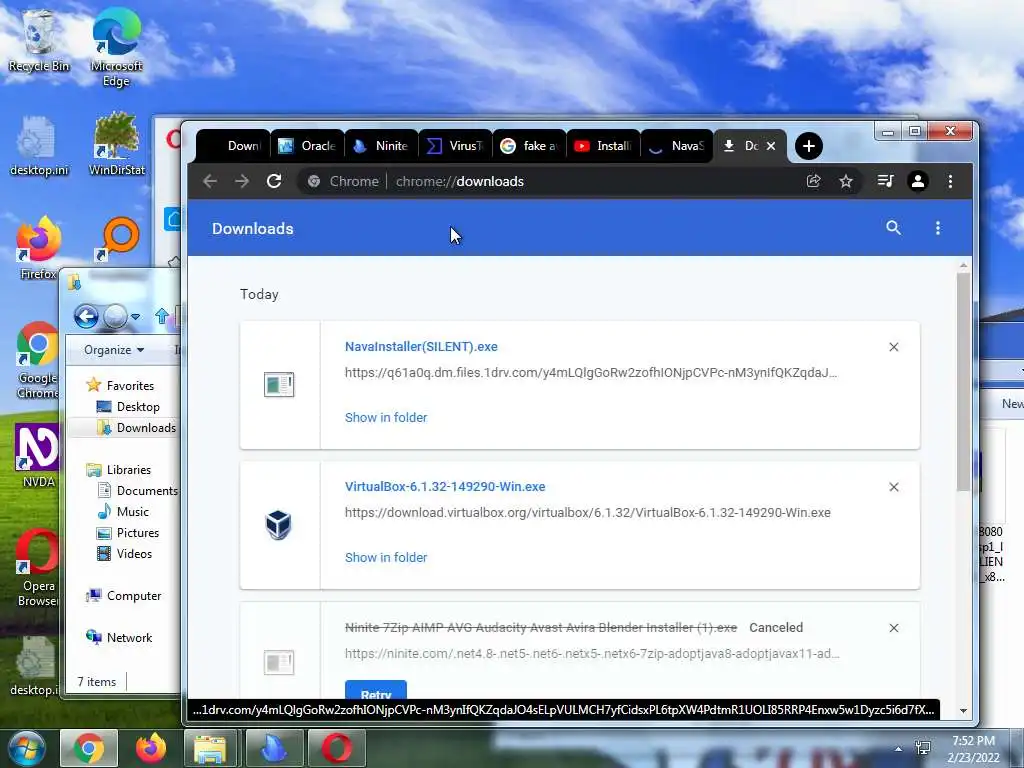The width and height of the screenshot is (1024, 768).
Task: Remove VirtualBox download from list
Action: coord(894,487)
